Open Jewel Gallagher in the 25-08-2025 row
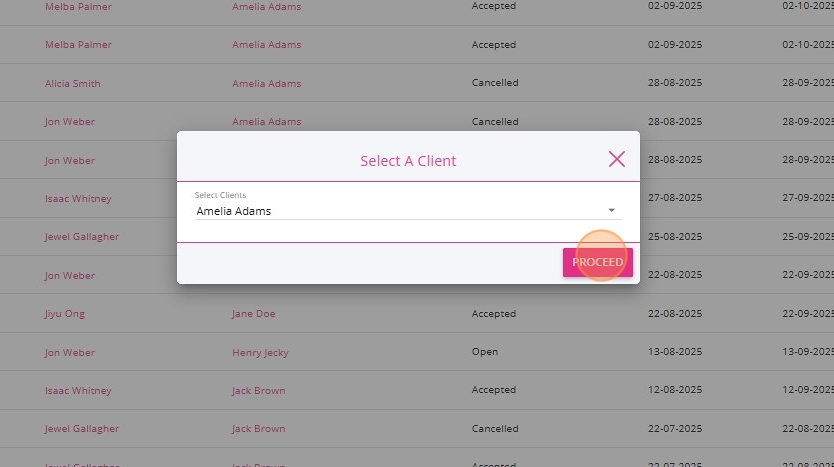 pyautogui.click(x=82, y=237)
